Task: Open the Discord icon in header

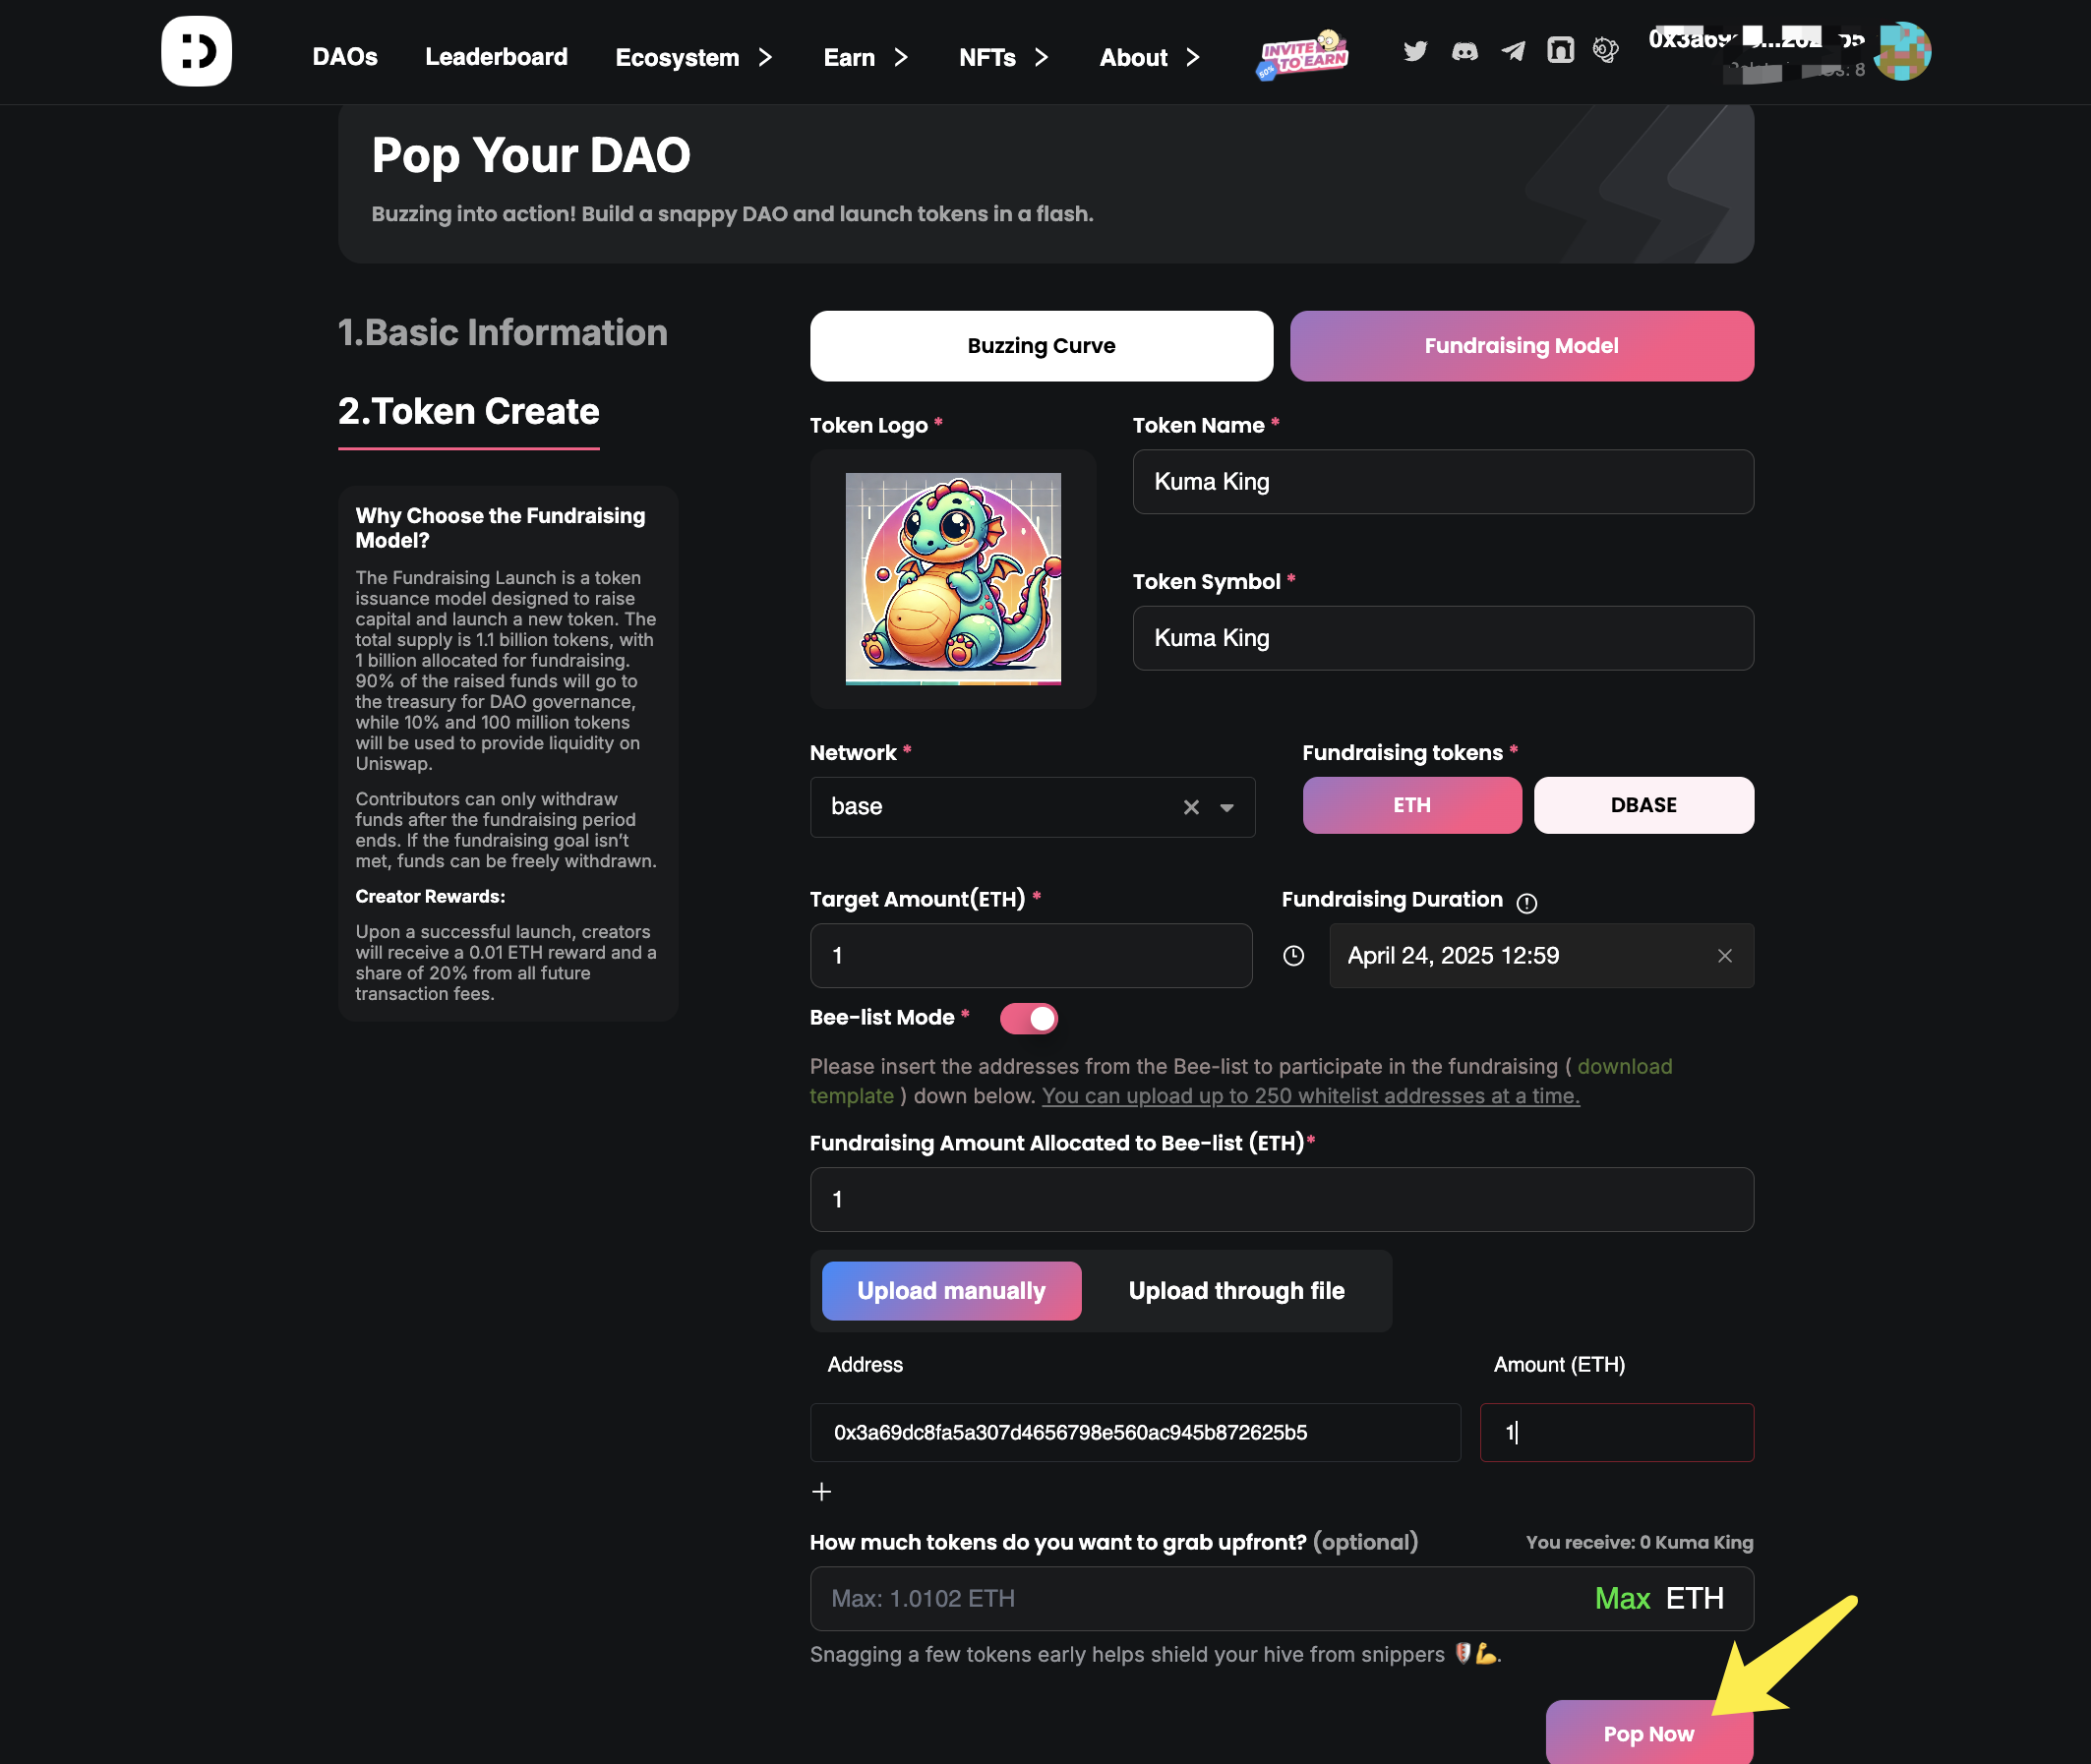Action: pos(1464,51)
